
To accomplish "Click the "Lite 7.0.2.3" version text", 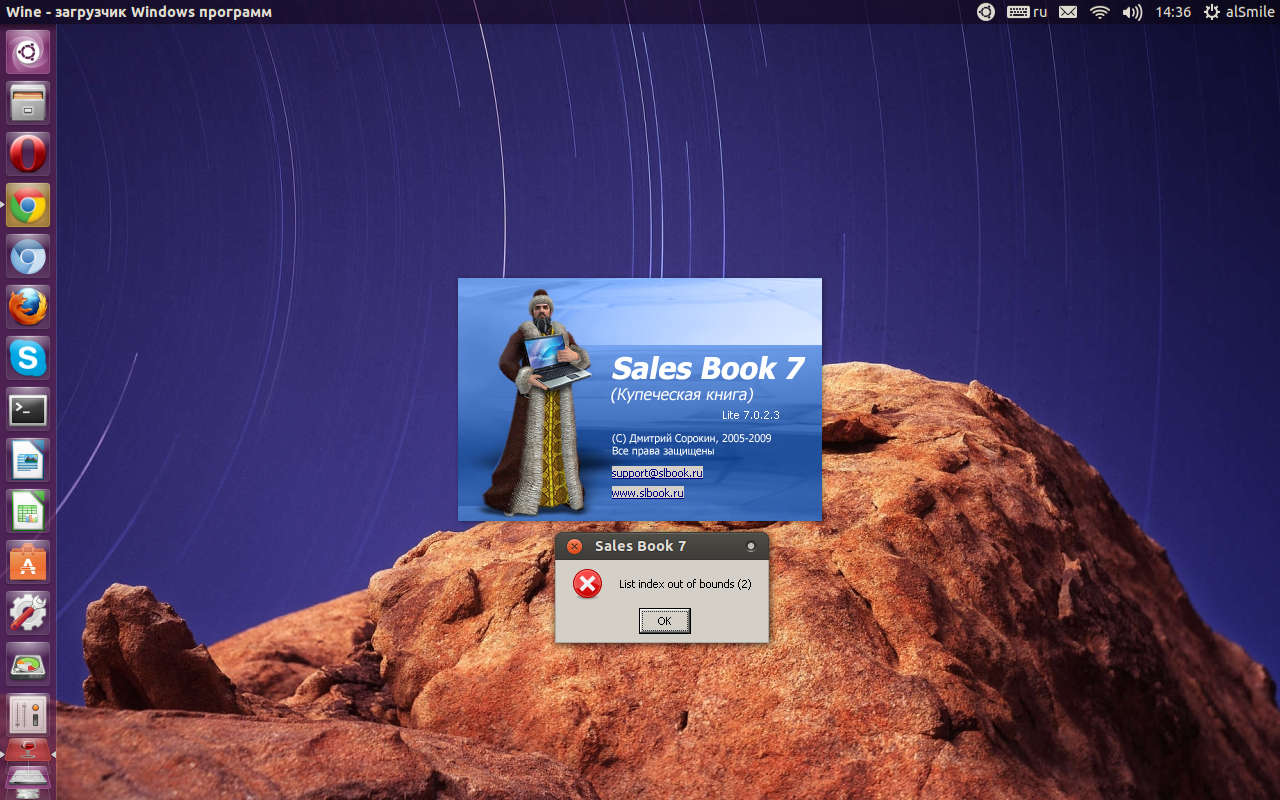I will coord(750,414).
